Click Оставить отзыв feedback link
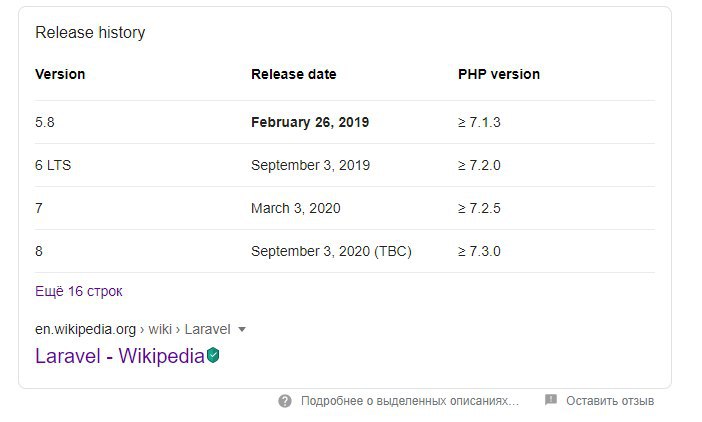 click(x=610, y=401)
